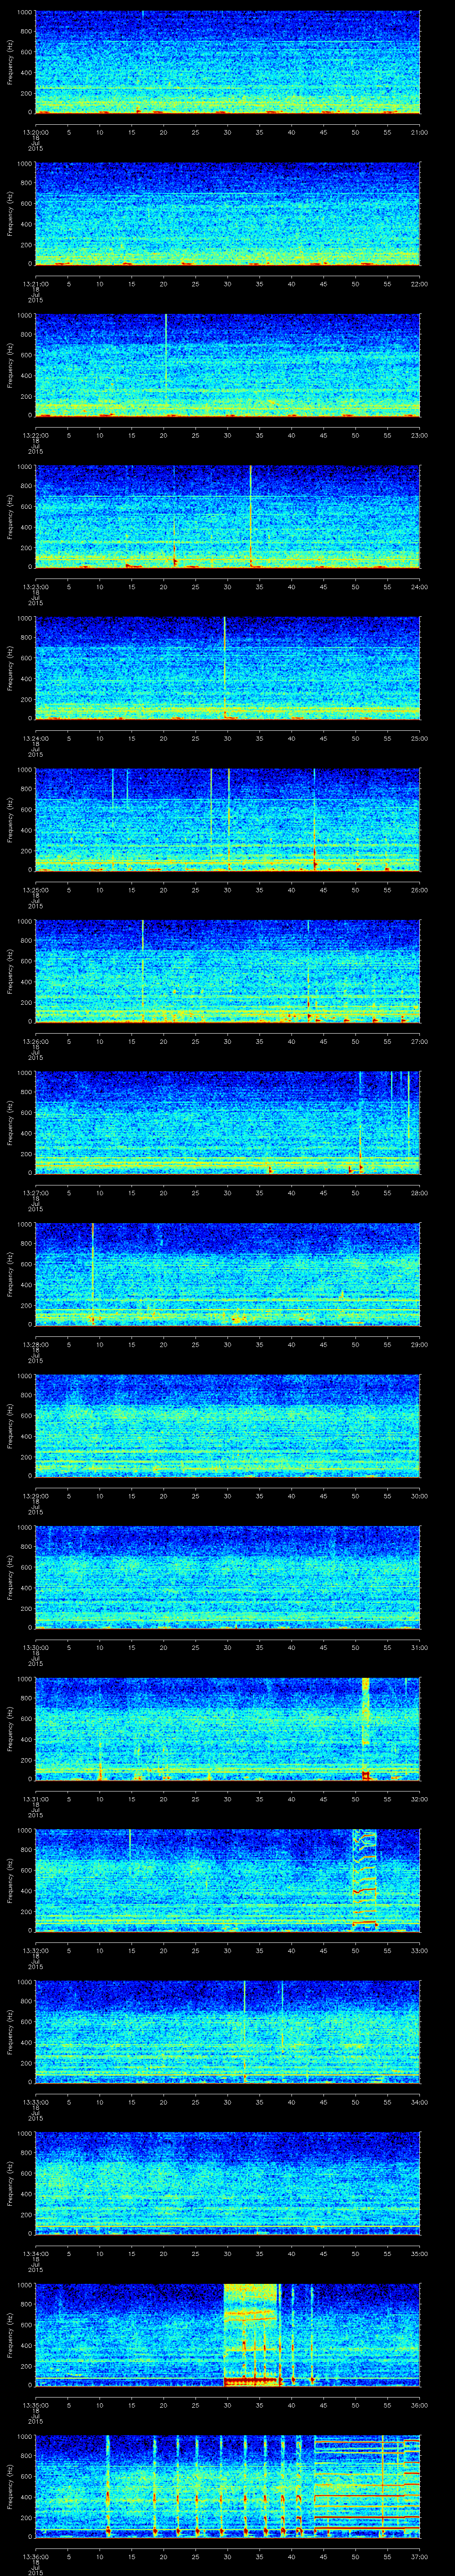Pick the '36:00' end time label

tap(420, 2405)
